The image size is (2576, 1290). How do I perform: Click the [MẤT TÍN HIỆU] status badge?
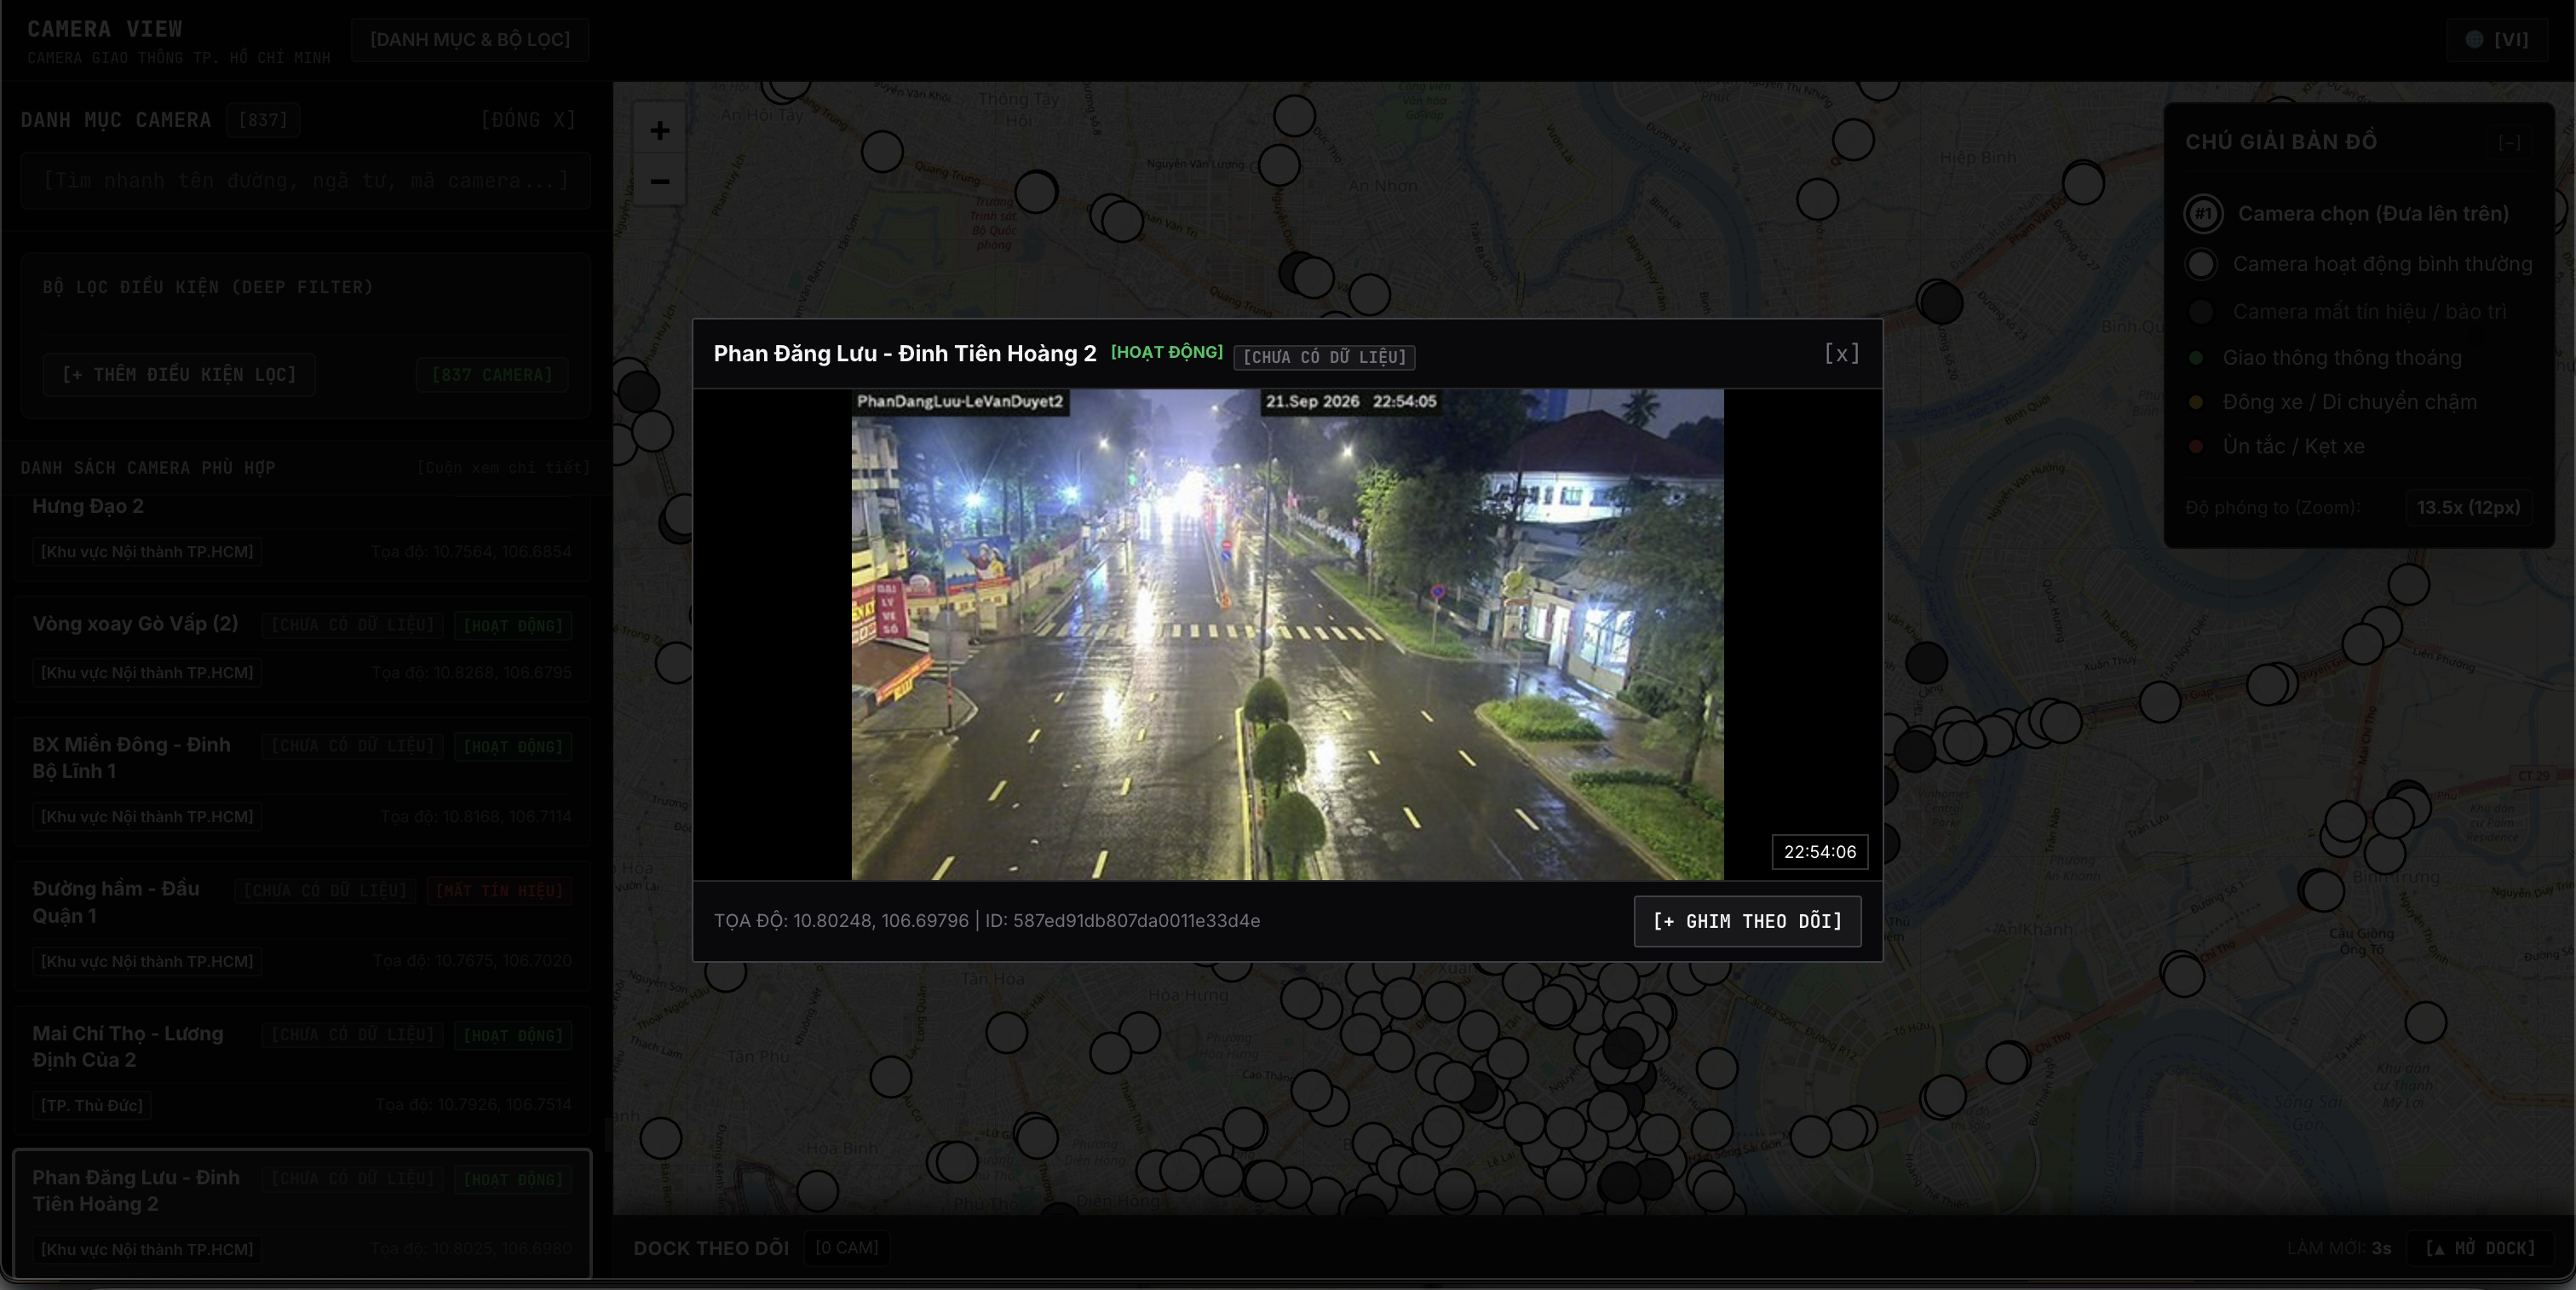(499, 891)
